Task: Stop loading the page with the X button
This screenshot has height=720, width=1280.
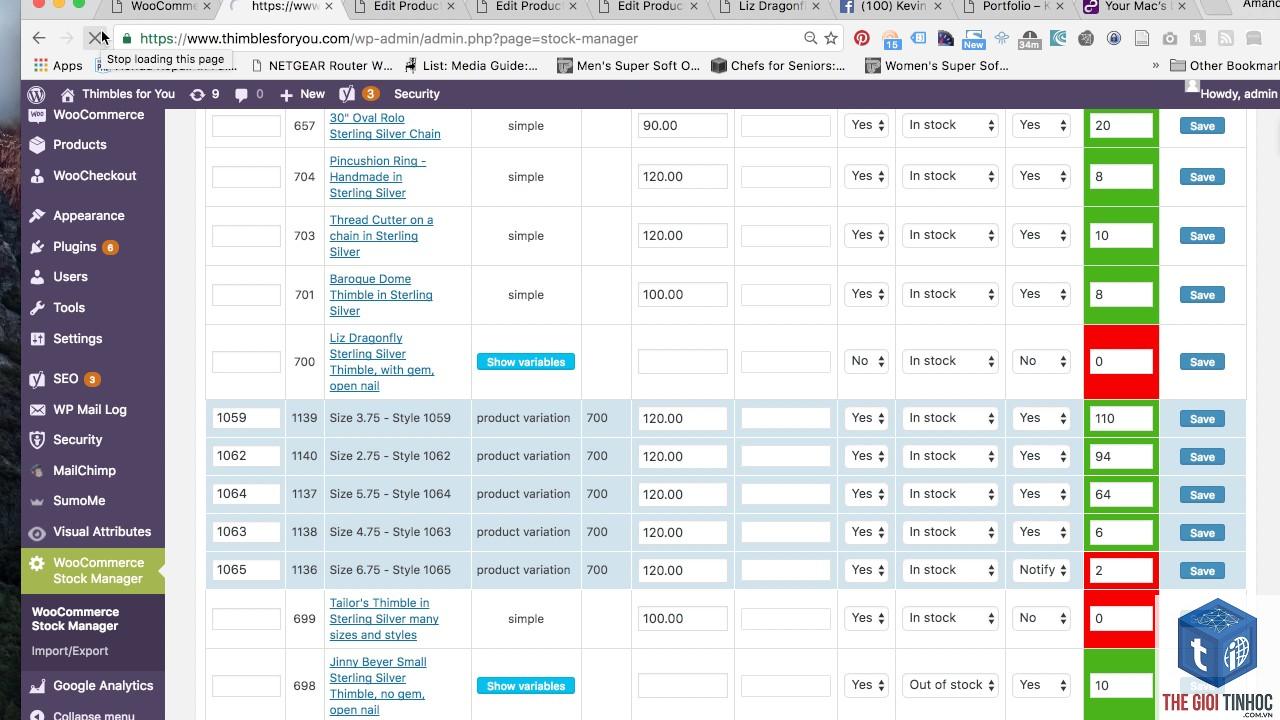Action: click(95, 38)
